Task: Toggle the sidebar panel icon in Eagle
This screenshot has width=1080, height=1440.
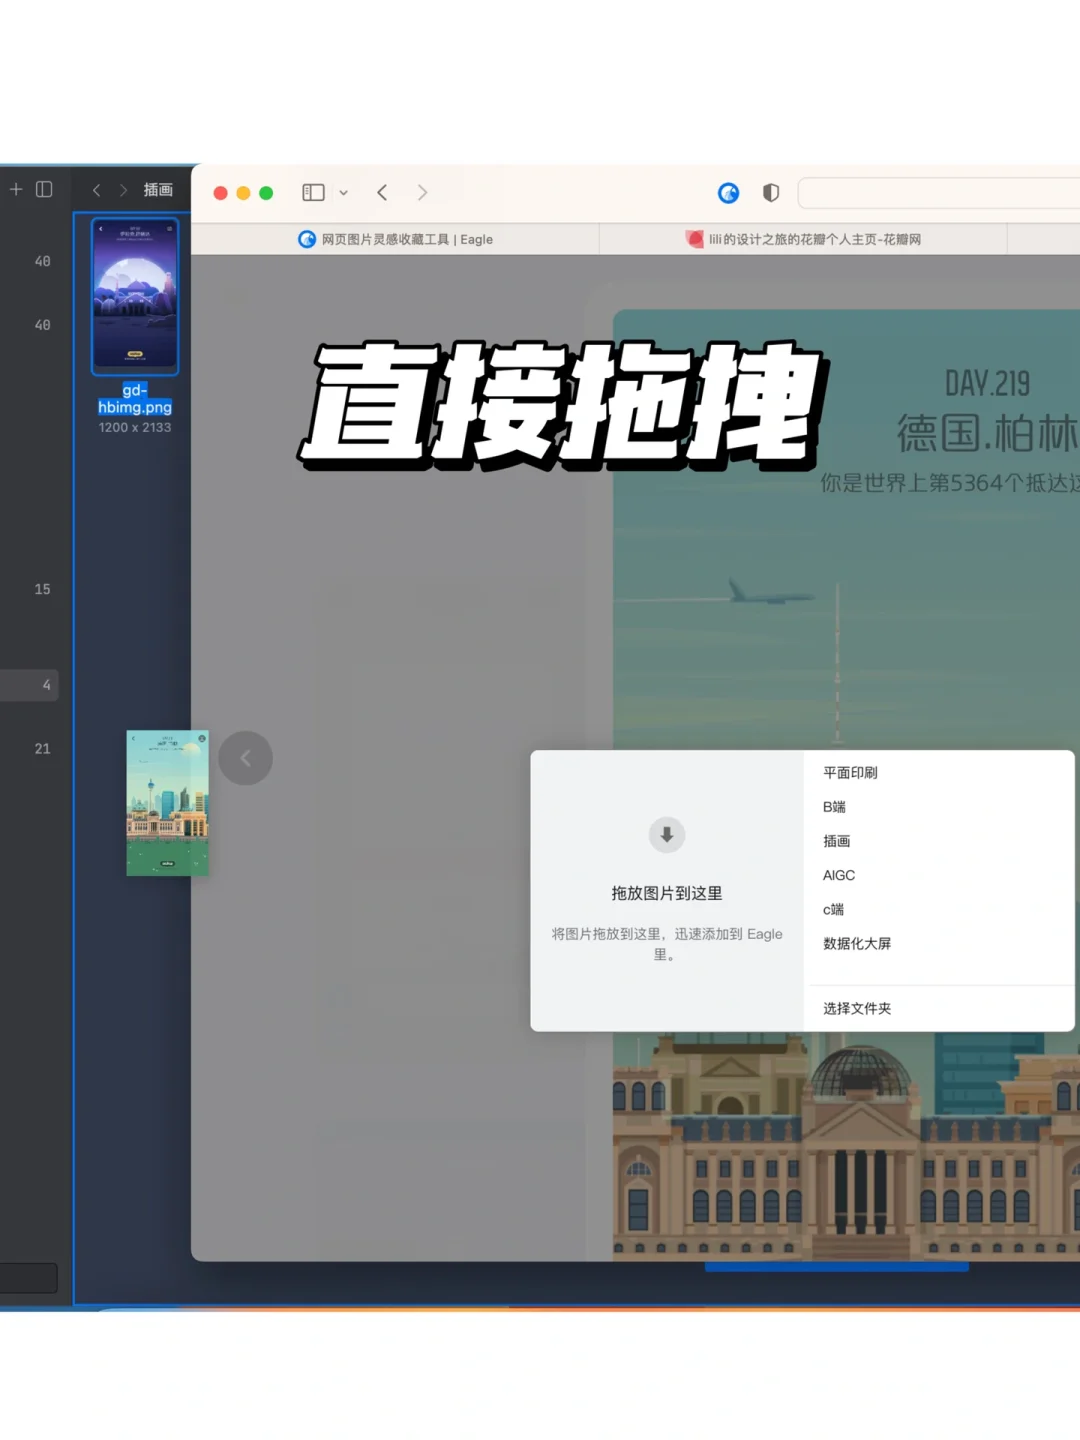Action: (44, 189)
